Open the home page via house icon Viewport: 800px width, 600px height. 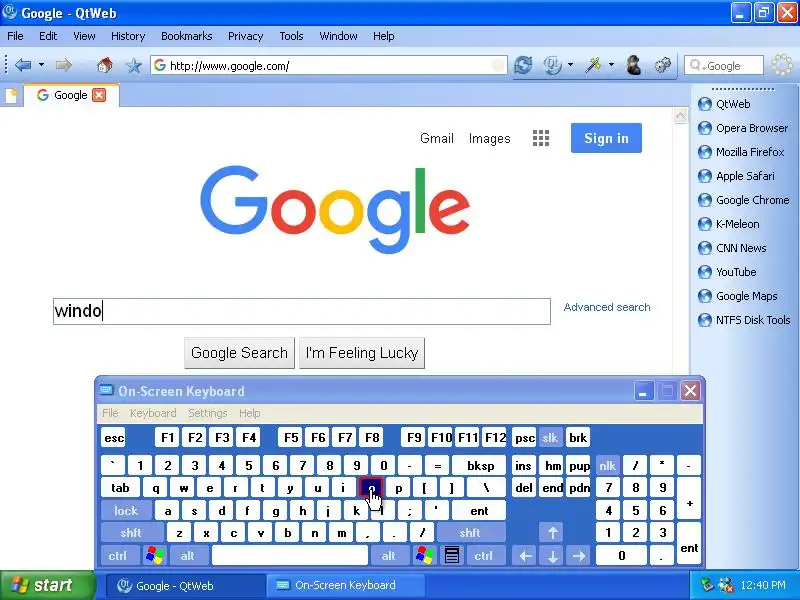coord(105,65)
